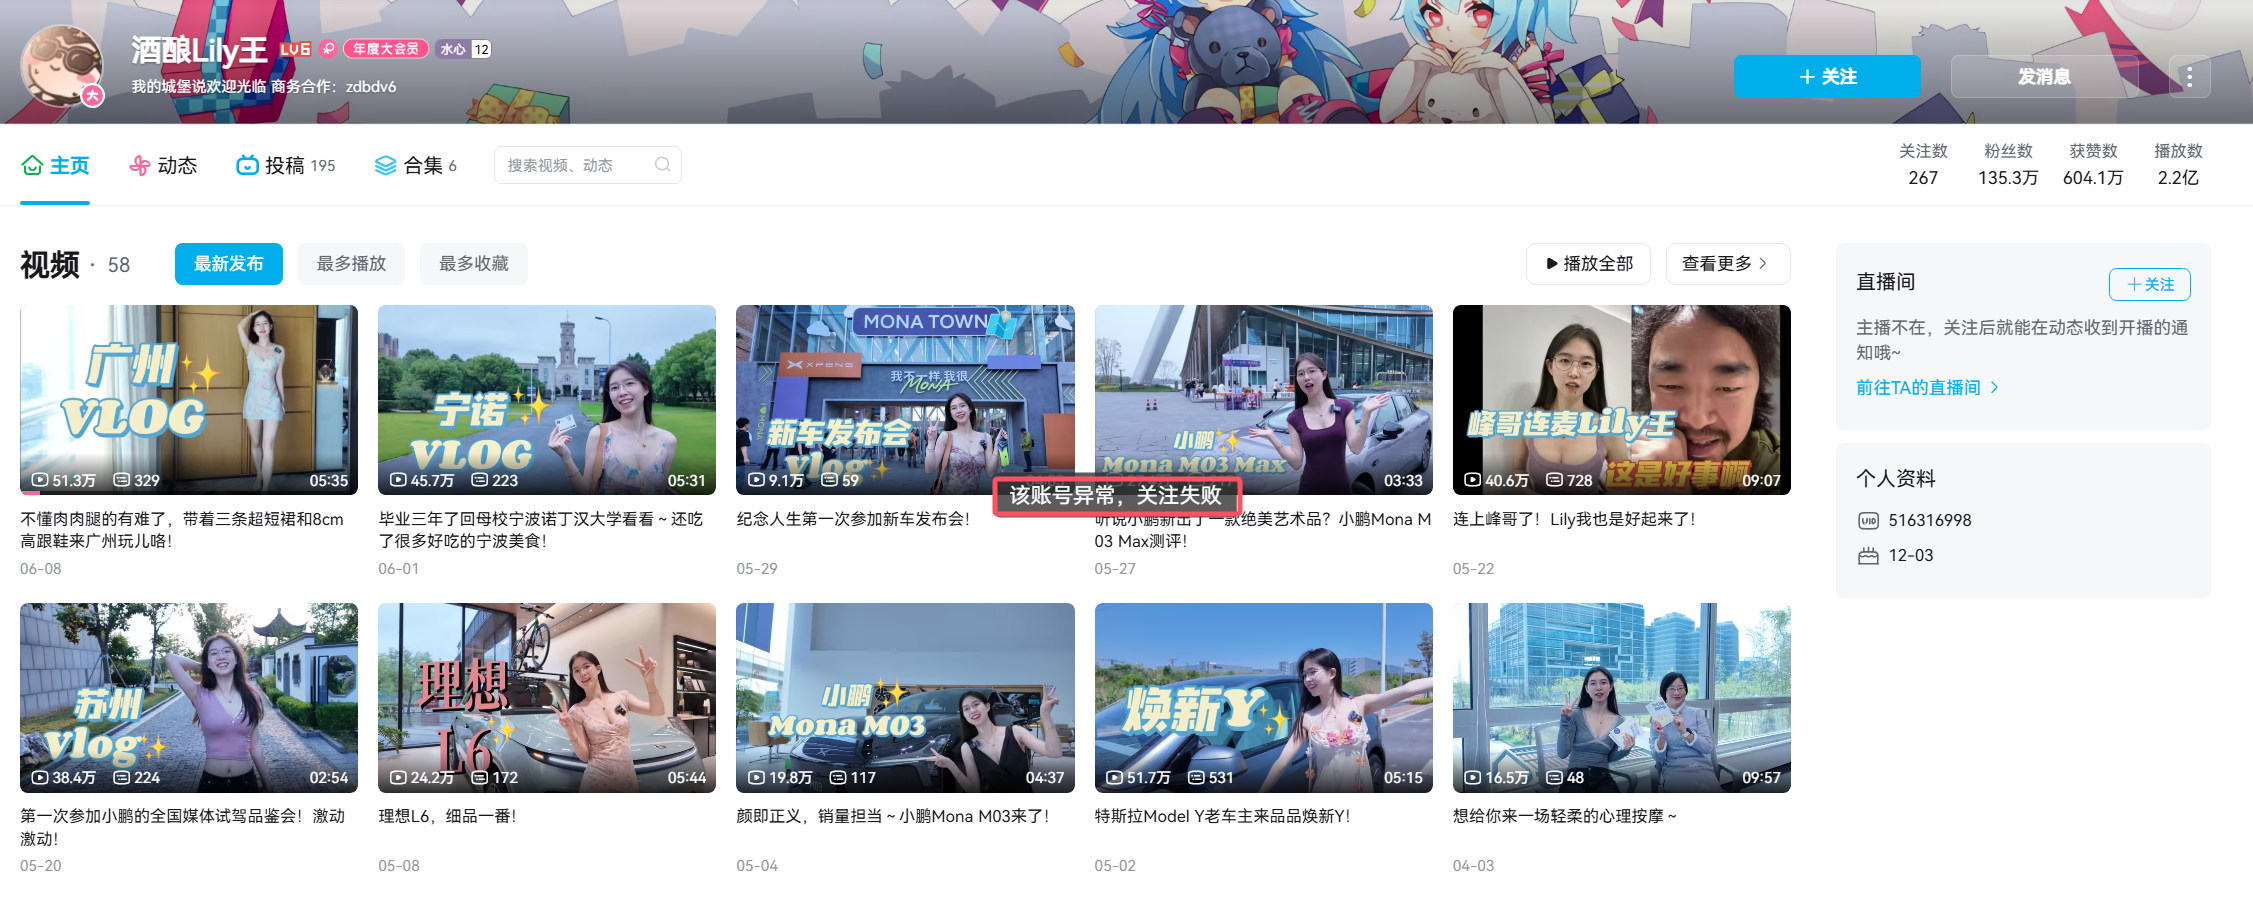The width and height of the screenshot is (2253, 902).
Task: Click the play count icon on 焕新Y video
Action: click(x=1114, y=778)
